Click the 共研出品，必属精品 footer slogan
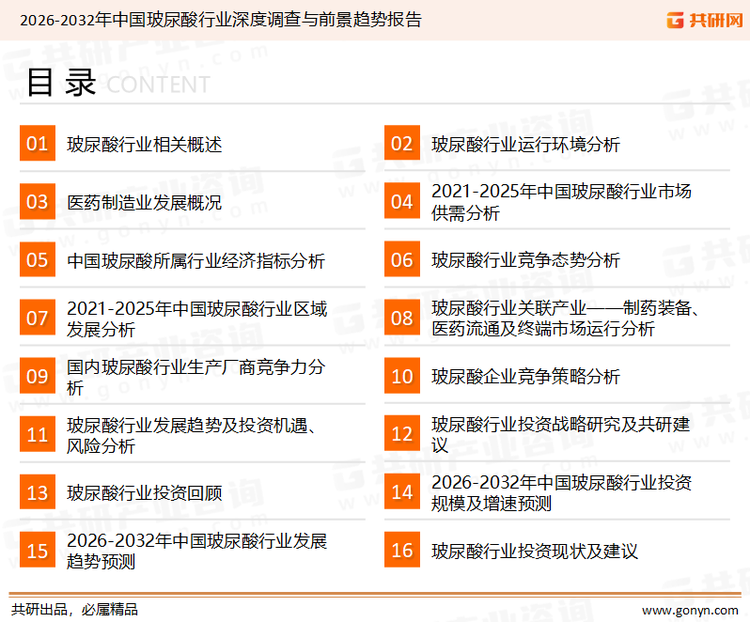 coord(74,609)
